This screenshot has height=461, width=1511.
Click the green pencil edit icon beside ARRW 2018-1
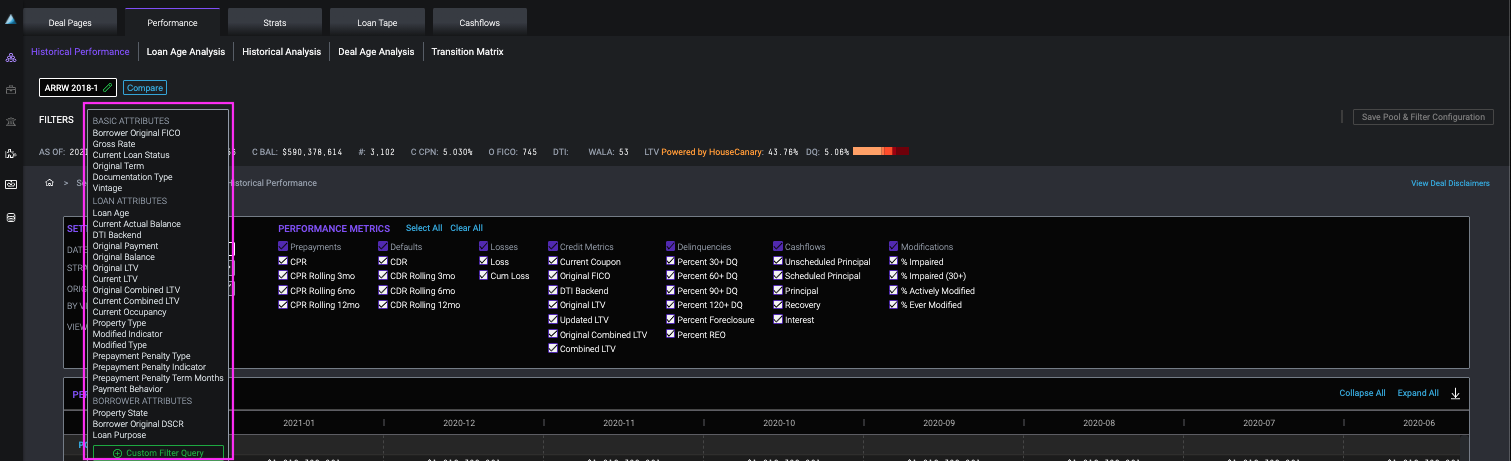coord(107,88)
